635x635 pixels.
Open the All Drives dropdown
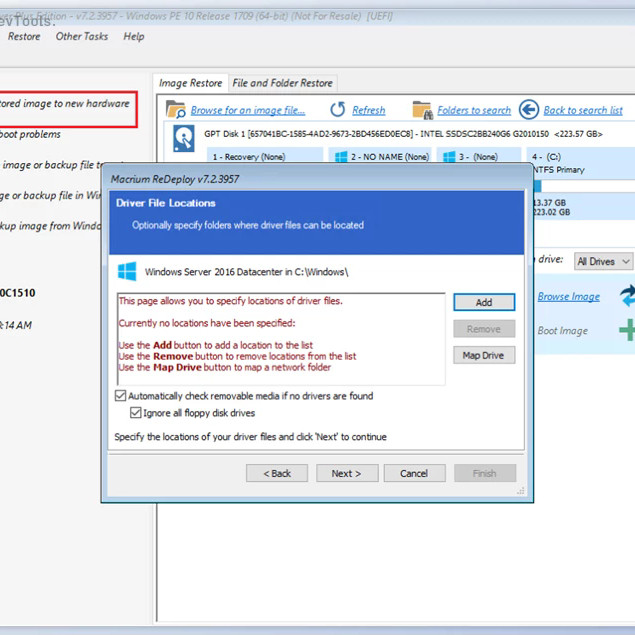tap(603, 262)
